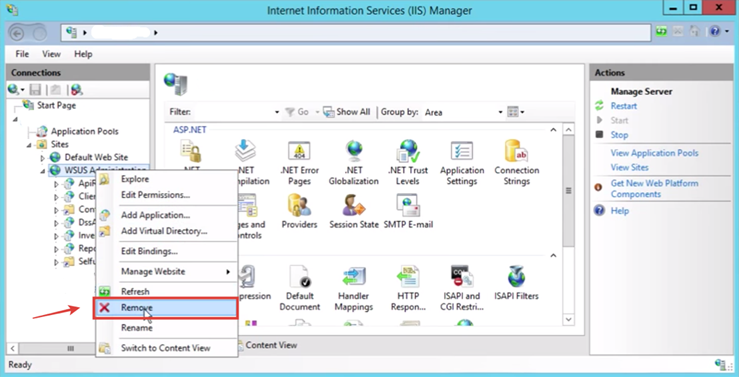
Task: Open the File menu
Action: coord(22,54)
